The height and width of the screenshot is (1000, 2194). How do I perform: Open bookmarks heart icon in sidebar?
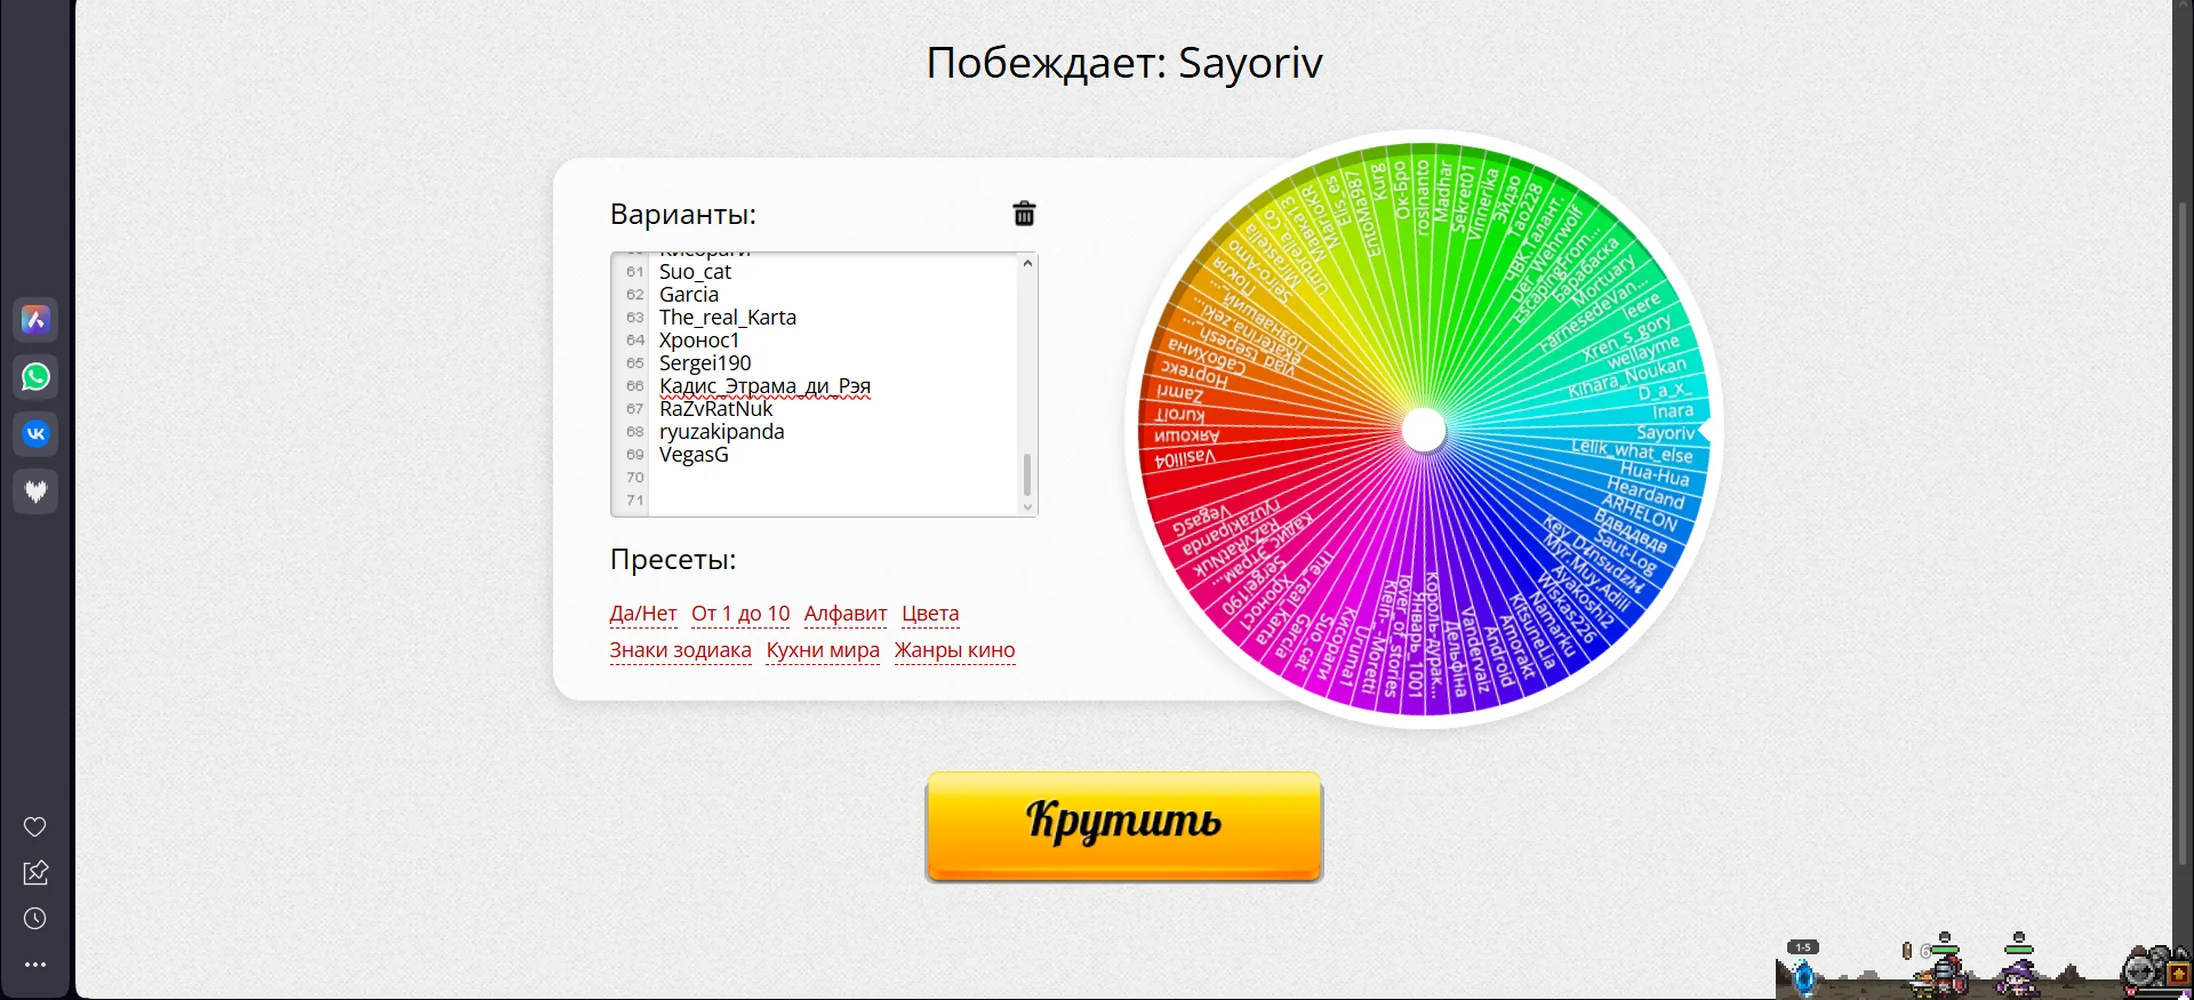click(35, 827)
